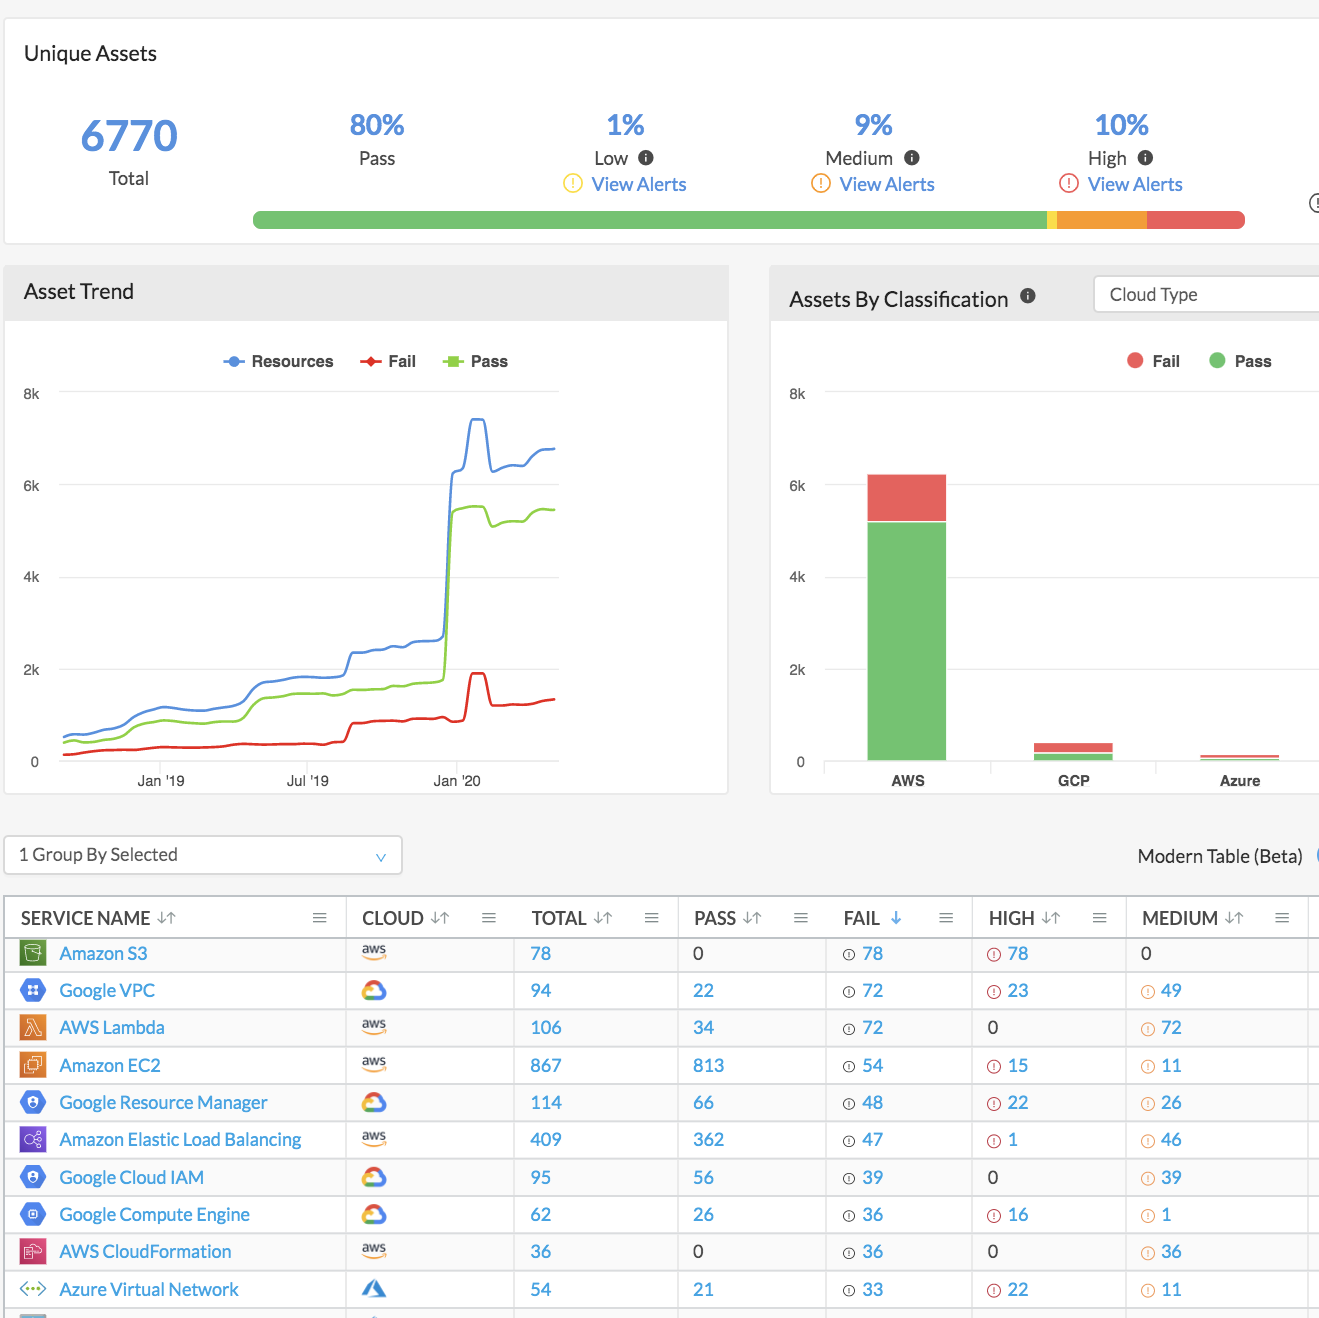Open Amazon Elastic Load Balancing link
The width and height of the screenshot is (1319, 1318).
pos(180,1139)
